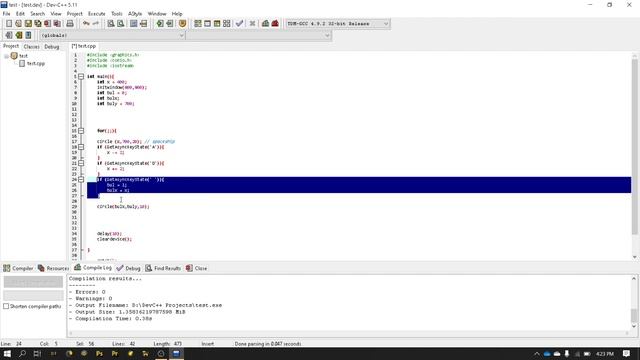Open the (globals) scope dropdown
Screen dimensions: 640x360
[x=182, y=36]
